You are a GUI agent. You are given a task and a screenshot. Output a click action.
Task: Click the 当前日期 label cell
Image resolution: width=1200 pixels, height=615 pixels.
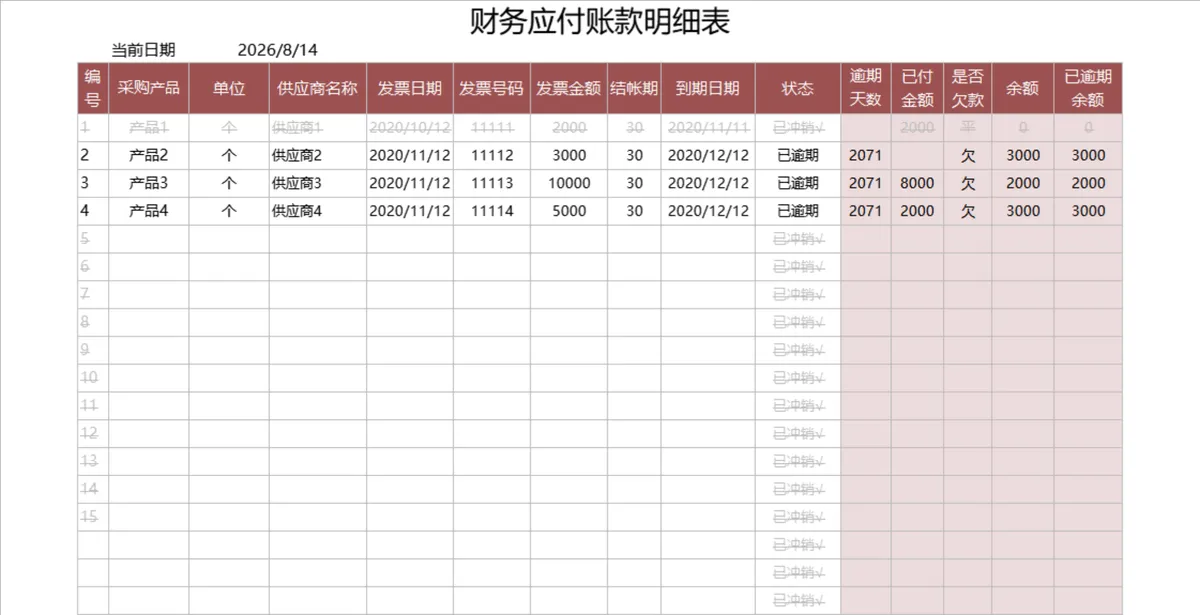[x=143, y=50]
